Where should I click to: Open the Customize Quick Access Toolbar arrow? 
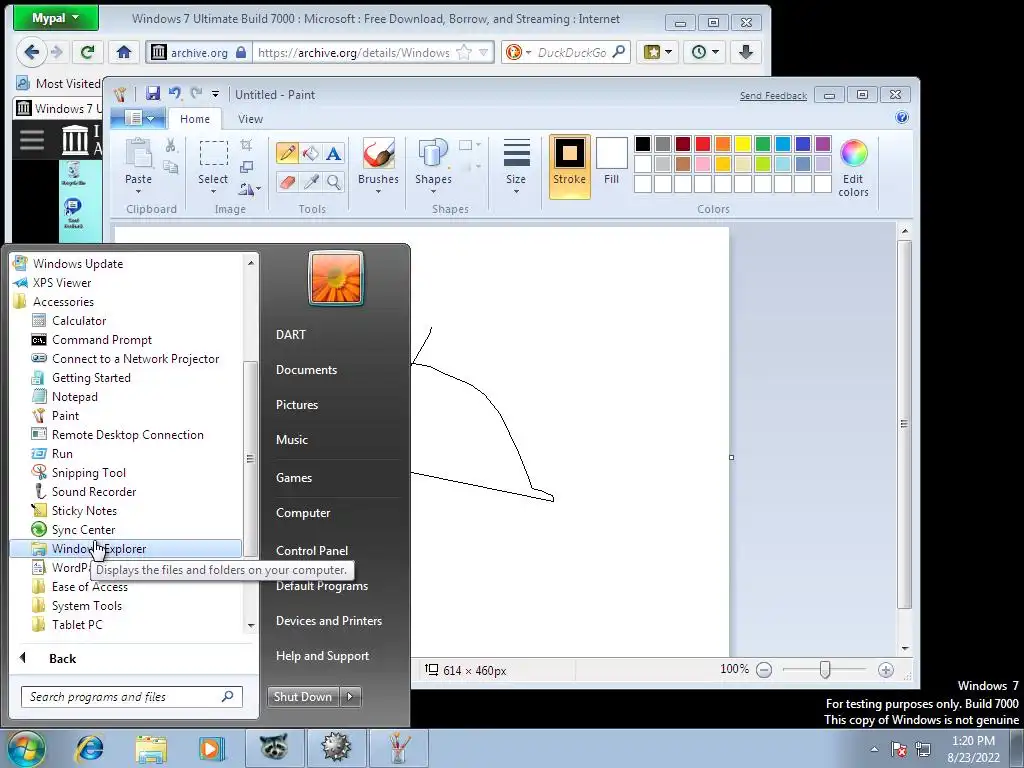[216, 95]
